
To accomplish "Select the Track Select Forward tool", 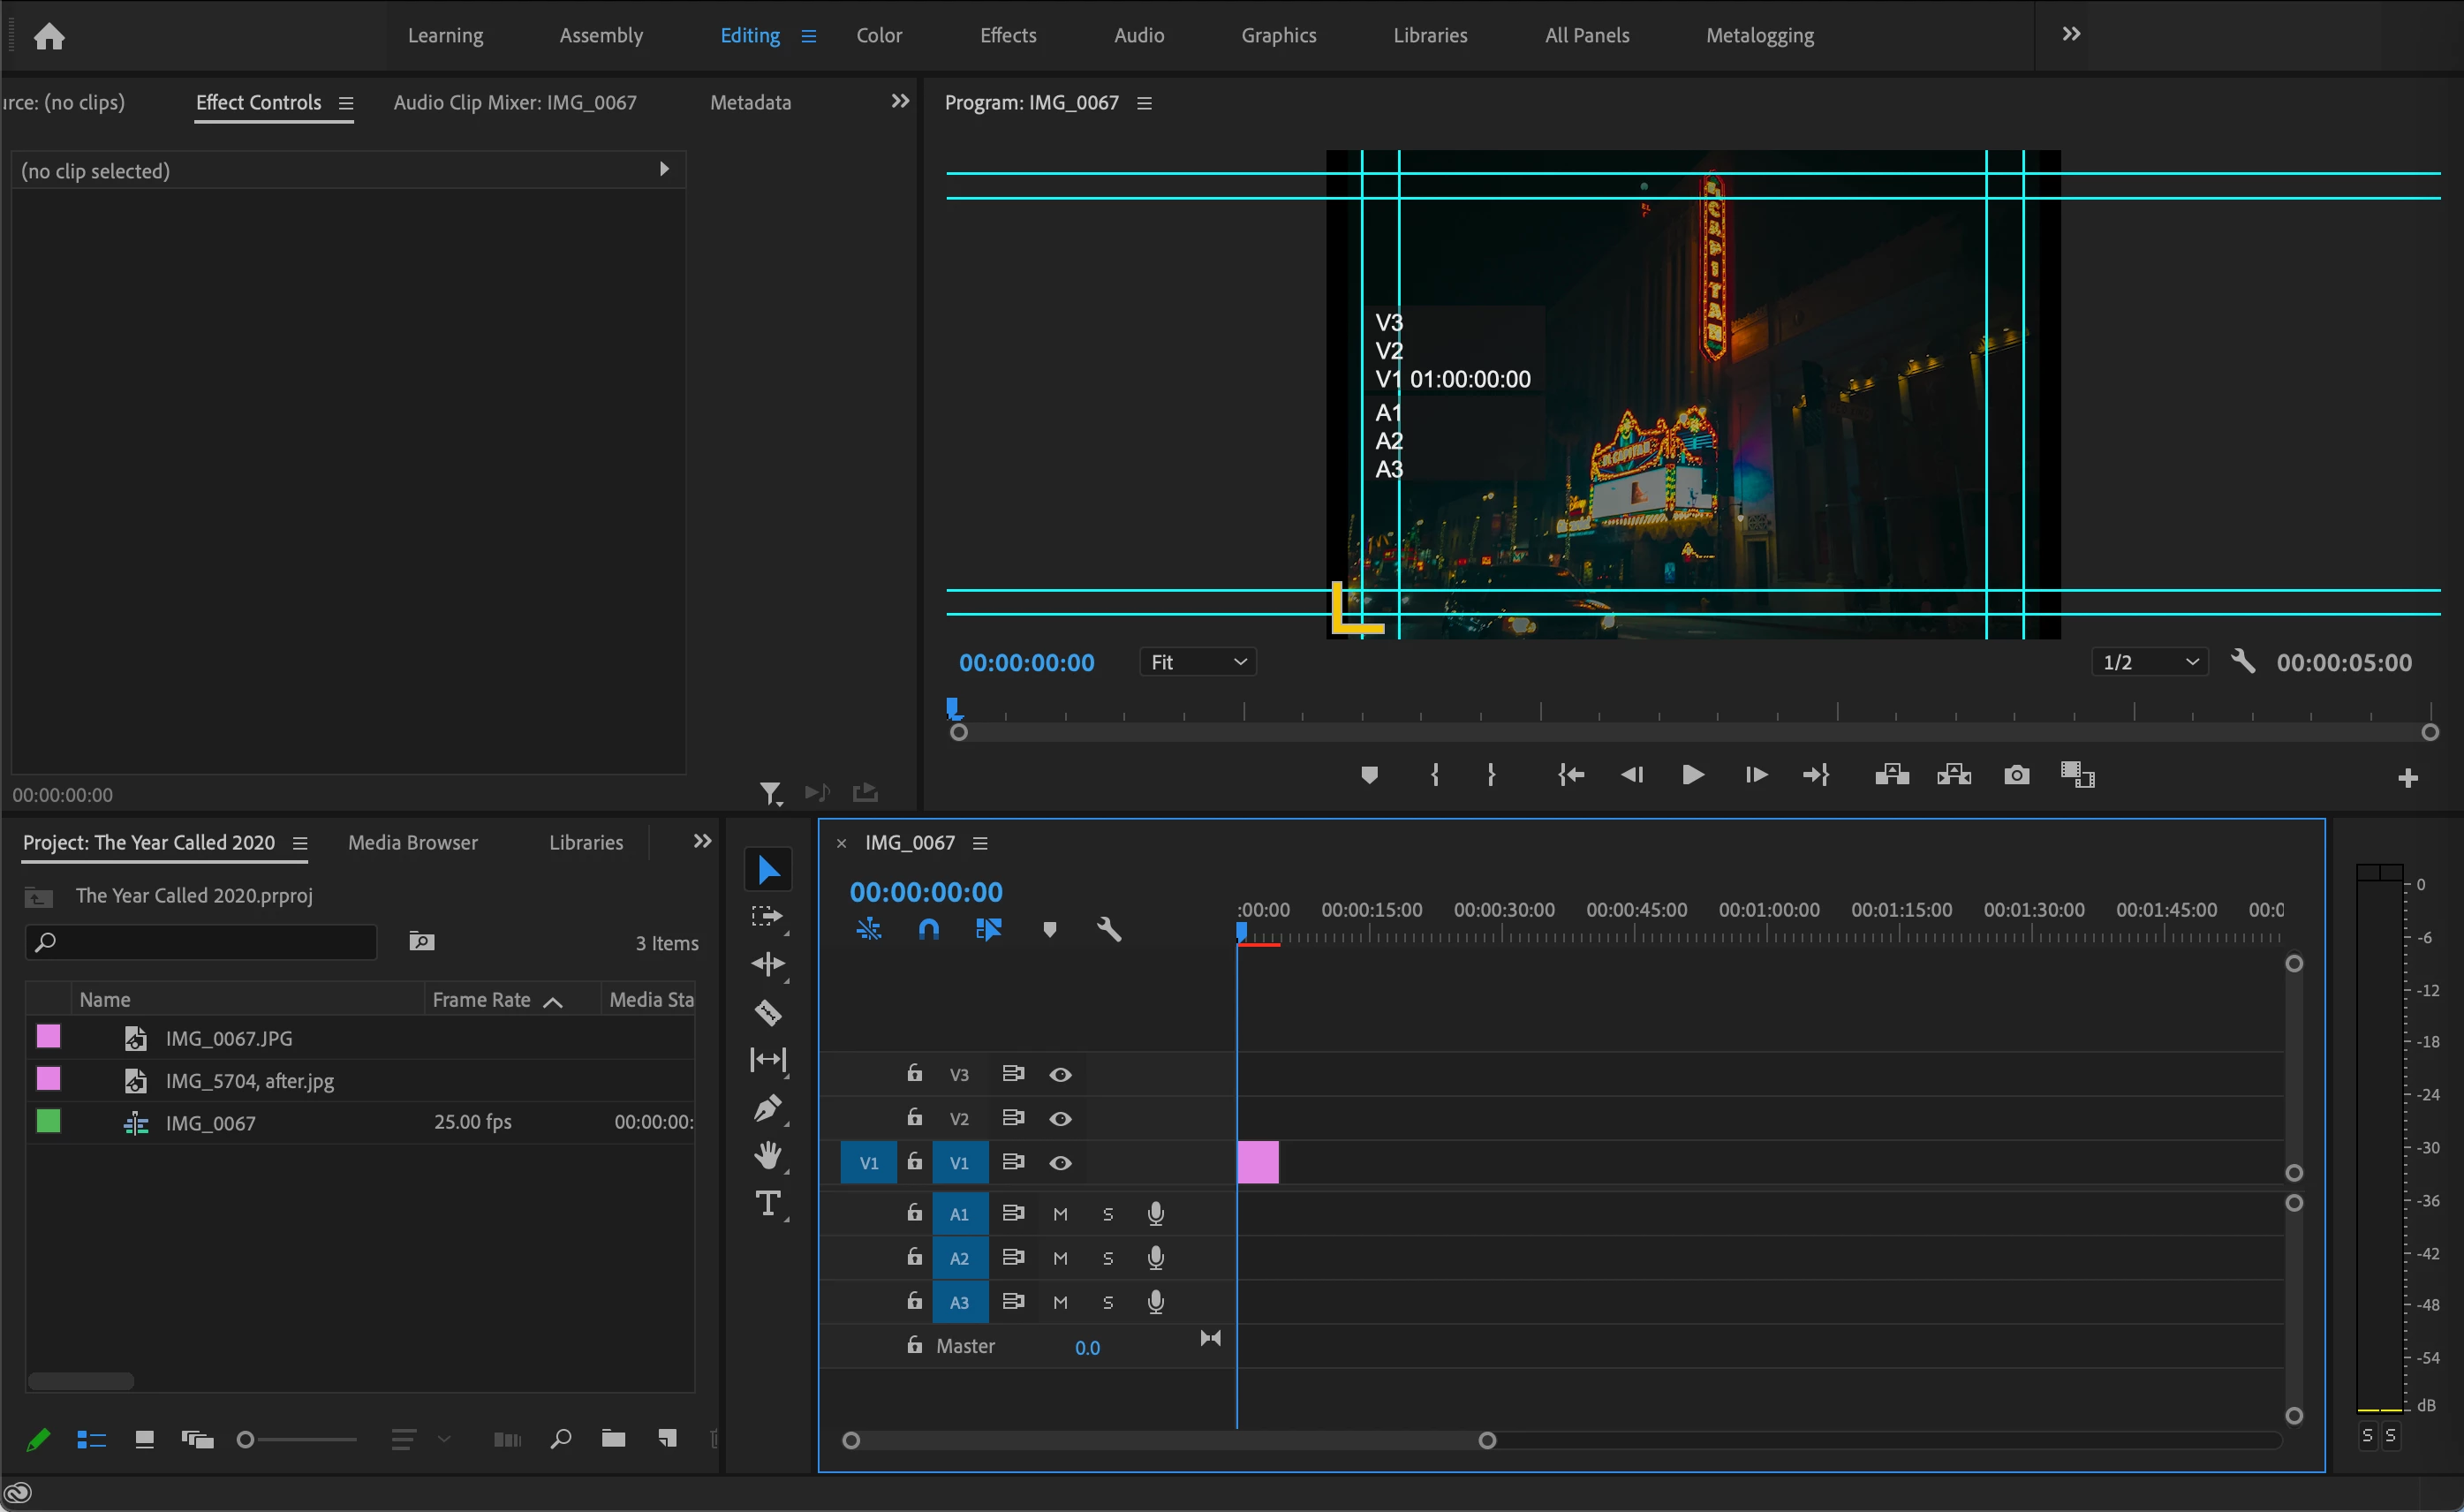I will point(767,917).
